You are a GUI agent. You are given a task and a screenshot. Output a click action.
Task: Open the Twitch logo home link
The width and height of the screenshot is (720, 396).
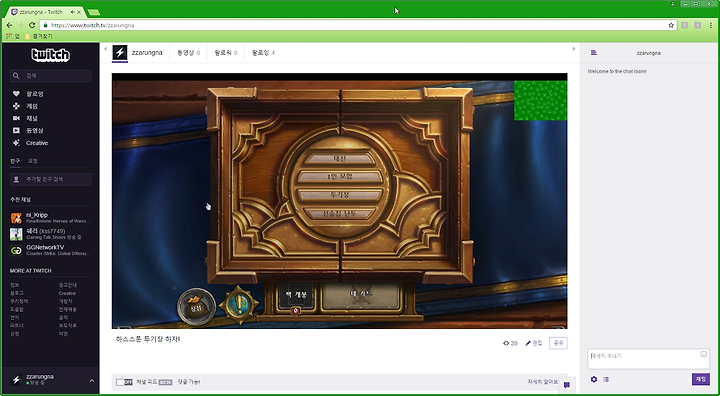click(51, 55)
